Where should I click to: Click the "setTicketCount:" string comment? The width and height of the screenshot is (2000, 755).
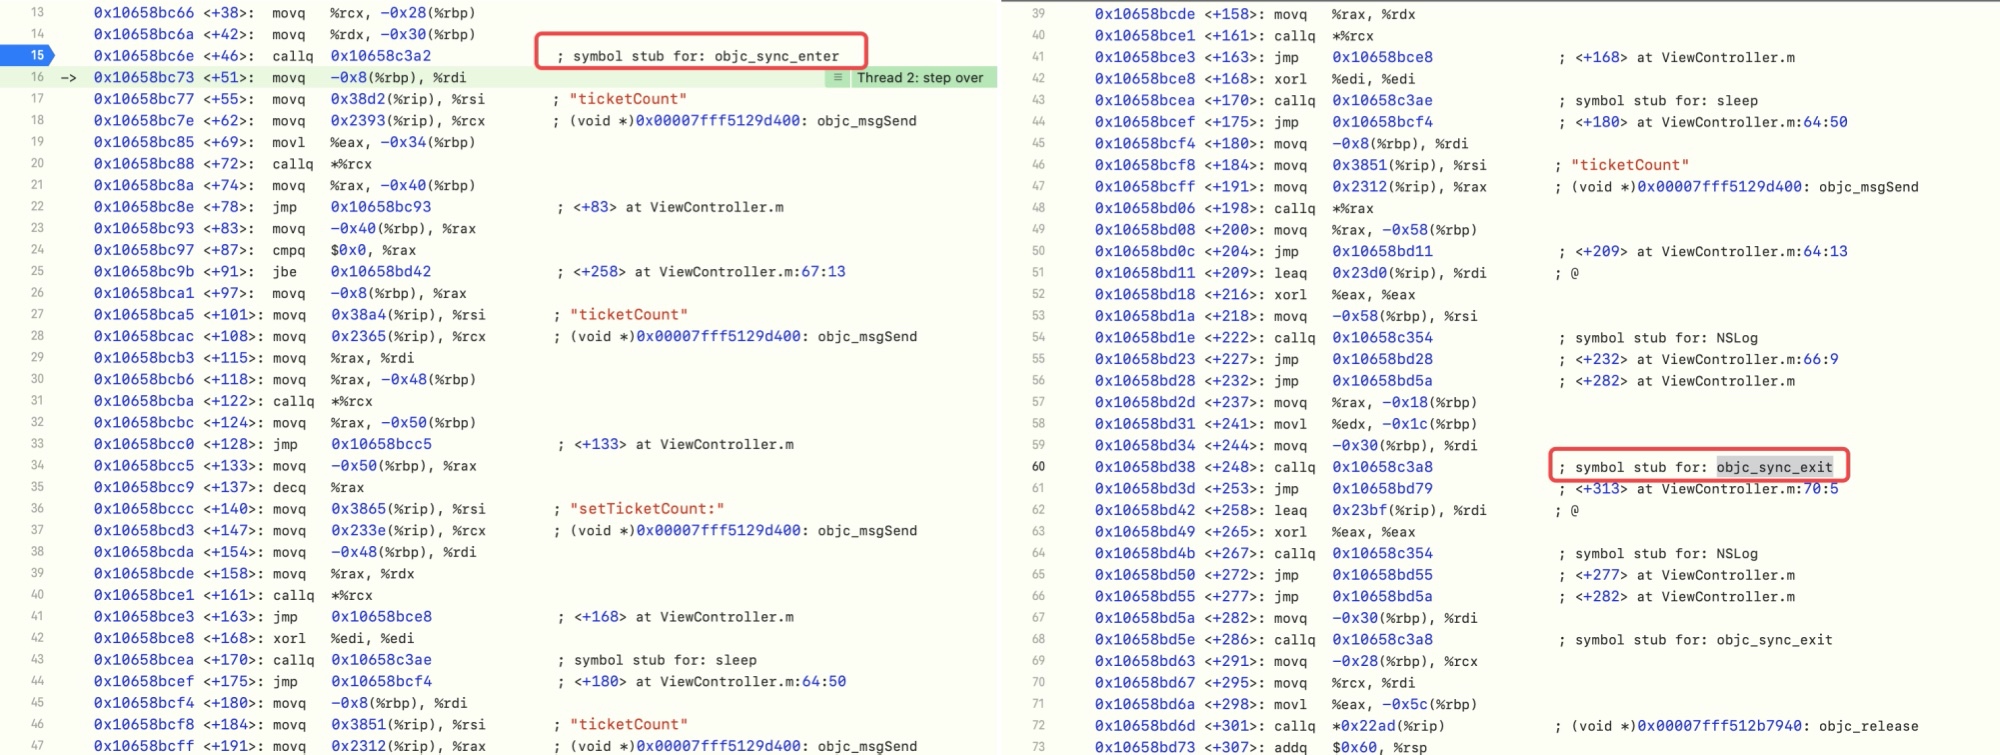(x=647, y=509)
